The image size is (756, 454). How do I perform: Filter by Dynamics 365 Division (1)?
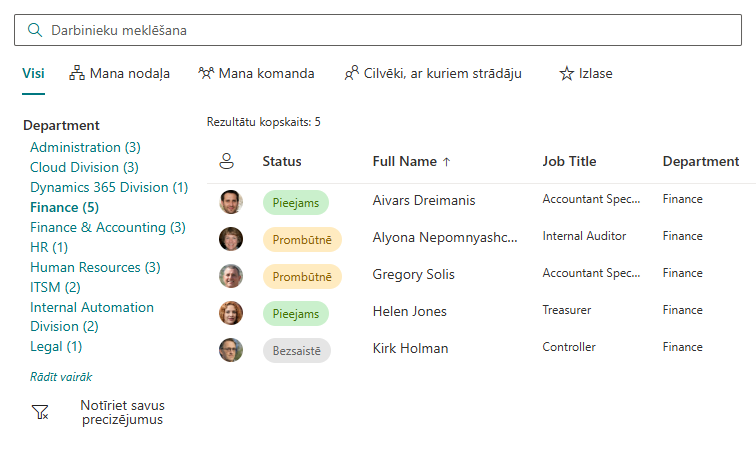(109, 187)
